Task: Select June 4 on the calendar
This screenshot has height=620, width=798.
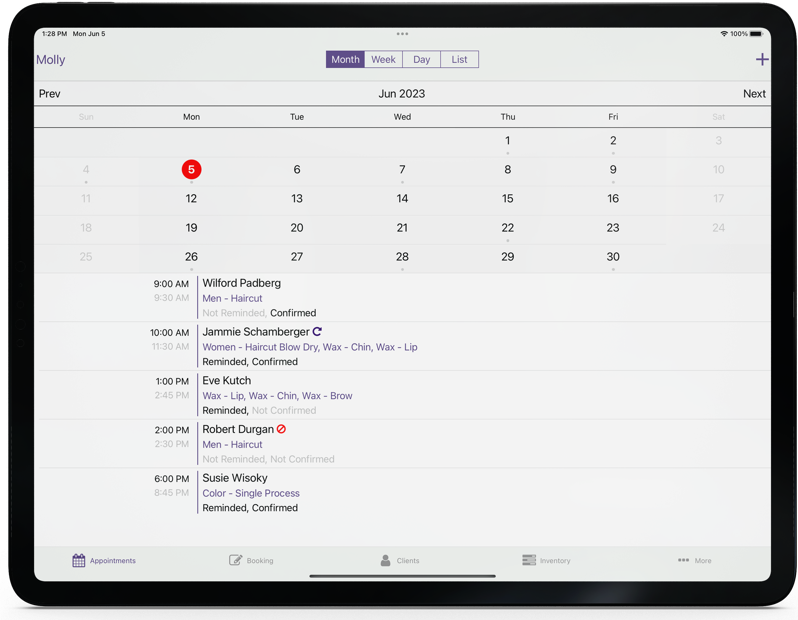Action: pyautogui.click(x=86, y=170)
